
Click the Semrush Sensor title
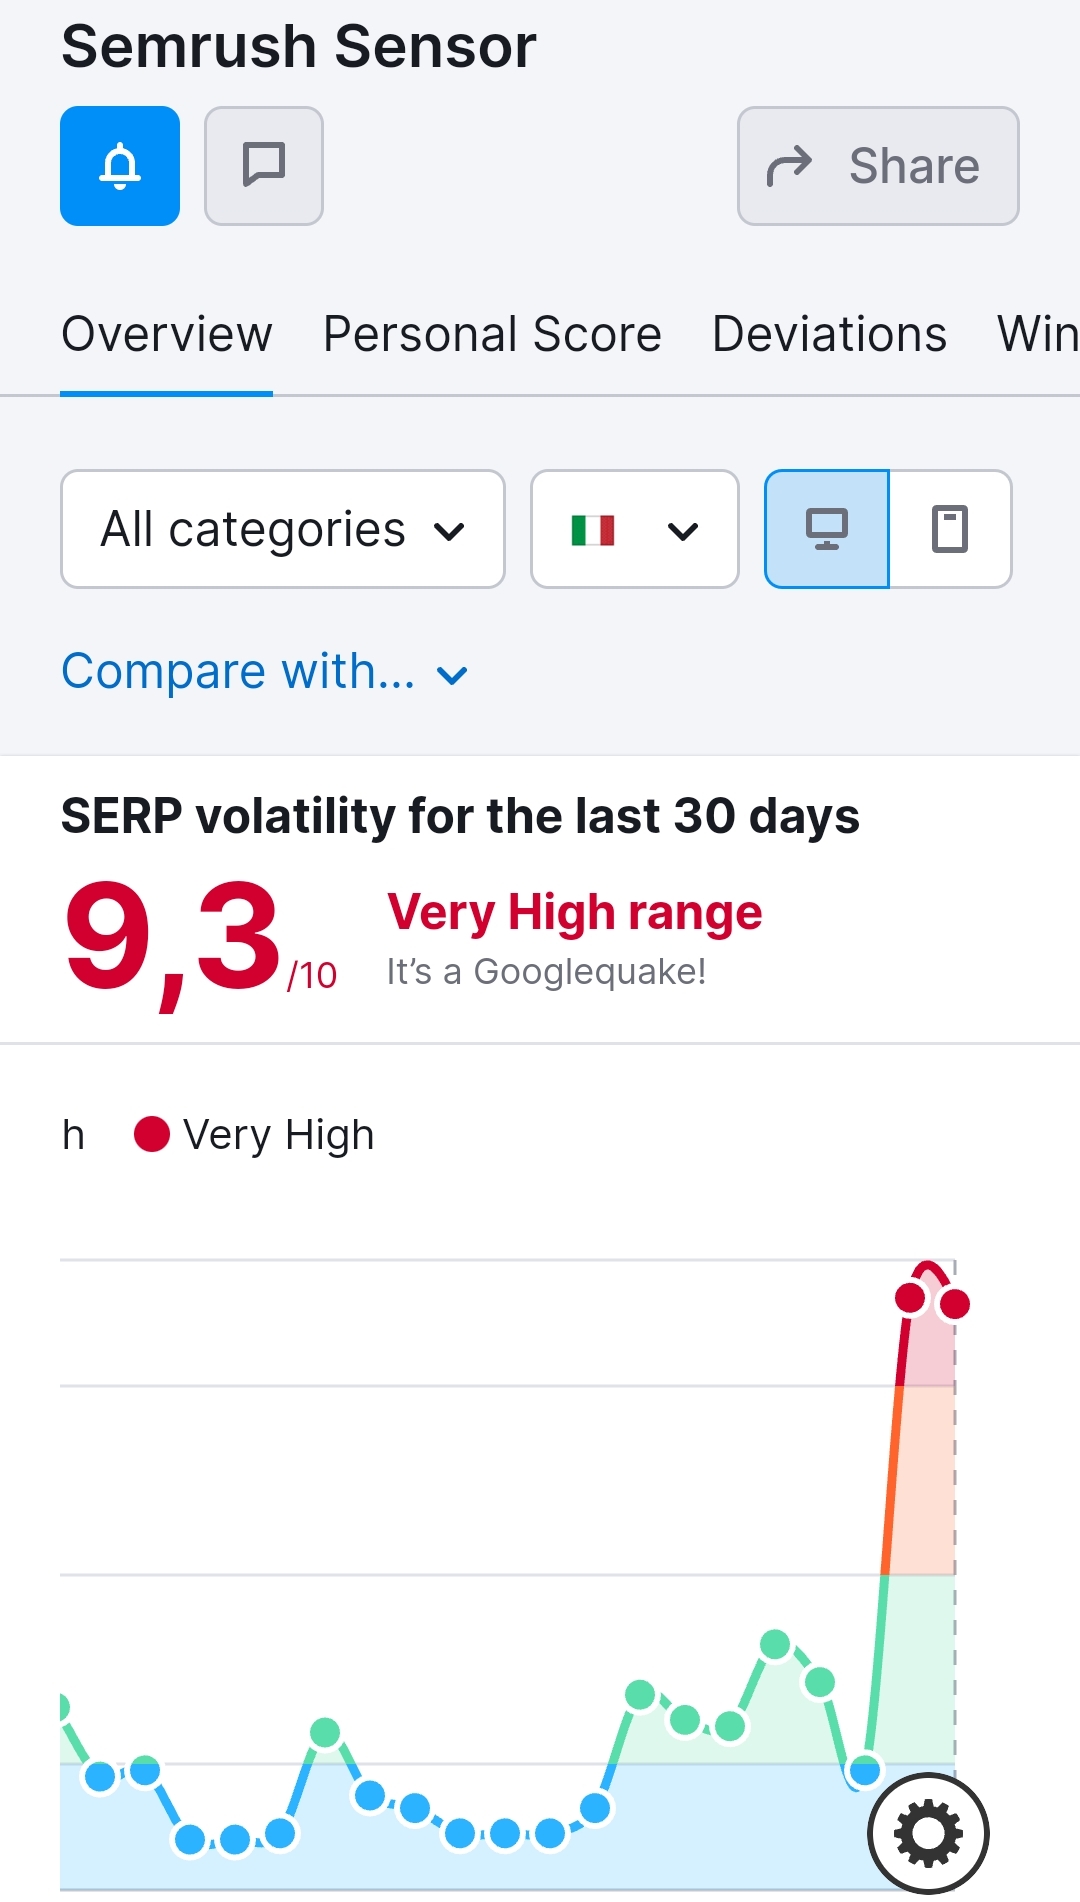(299, 46)
